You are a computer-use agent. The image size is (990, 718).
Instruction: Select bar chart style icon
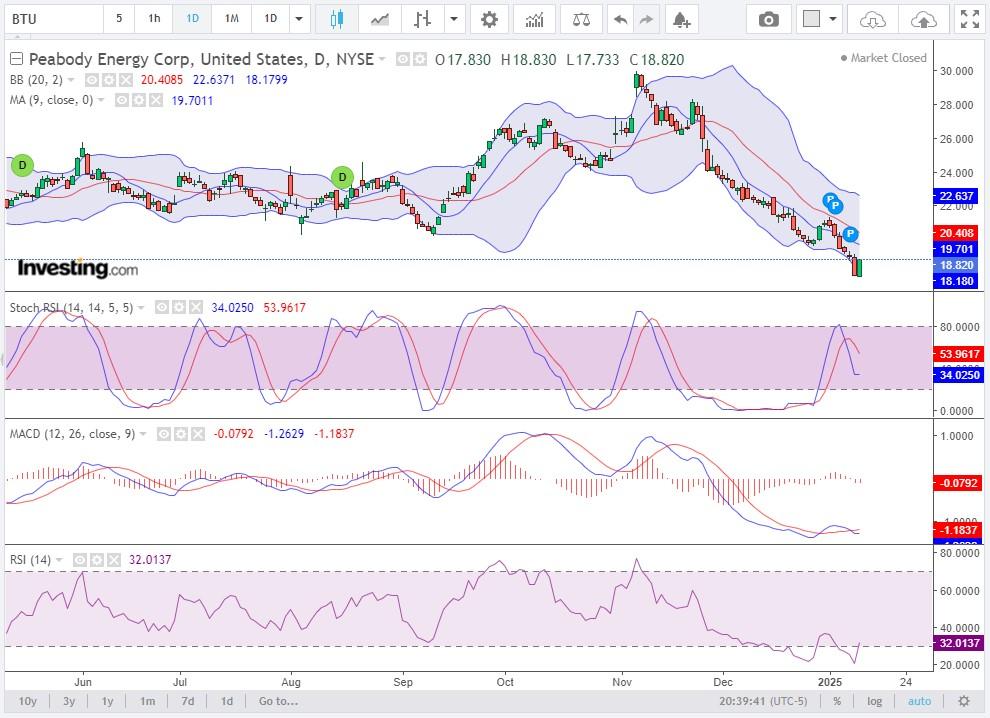422,19
